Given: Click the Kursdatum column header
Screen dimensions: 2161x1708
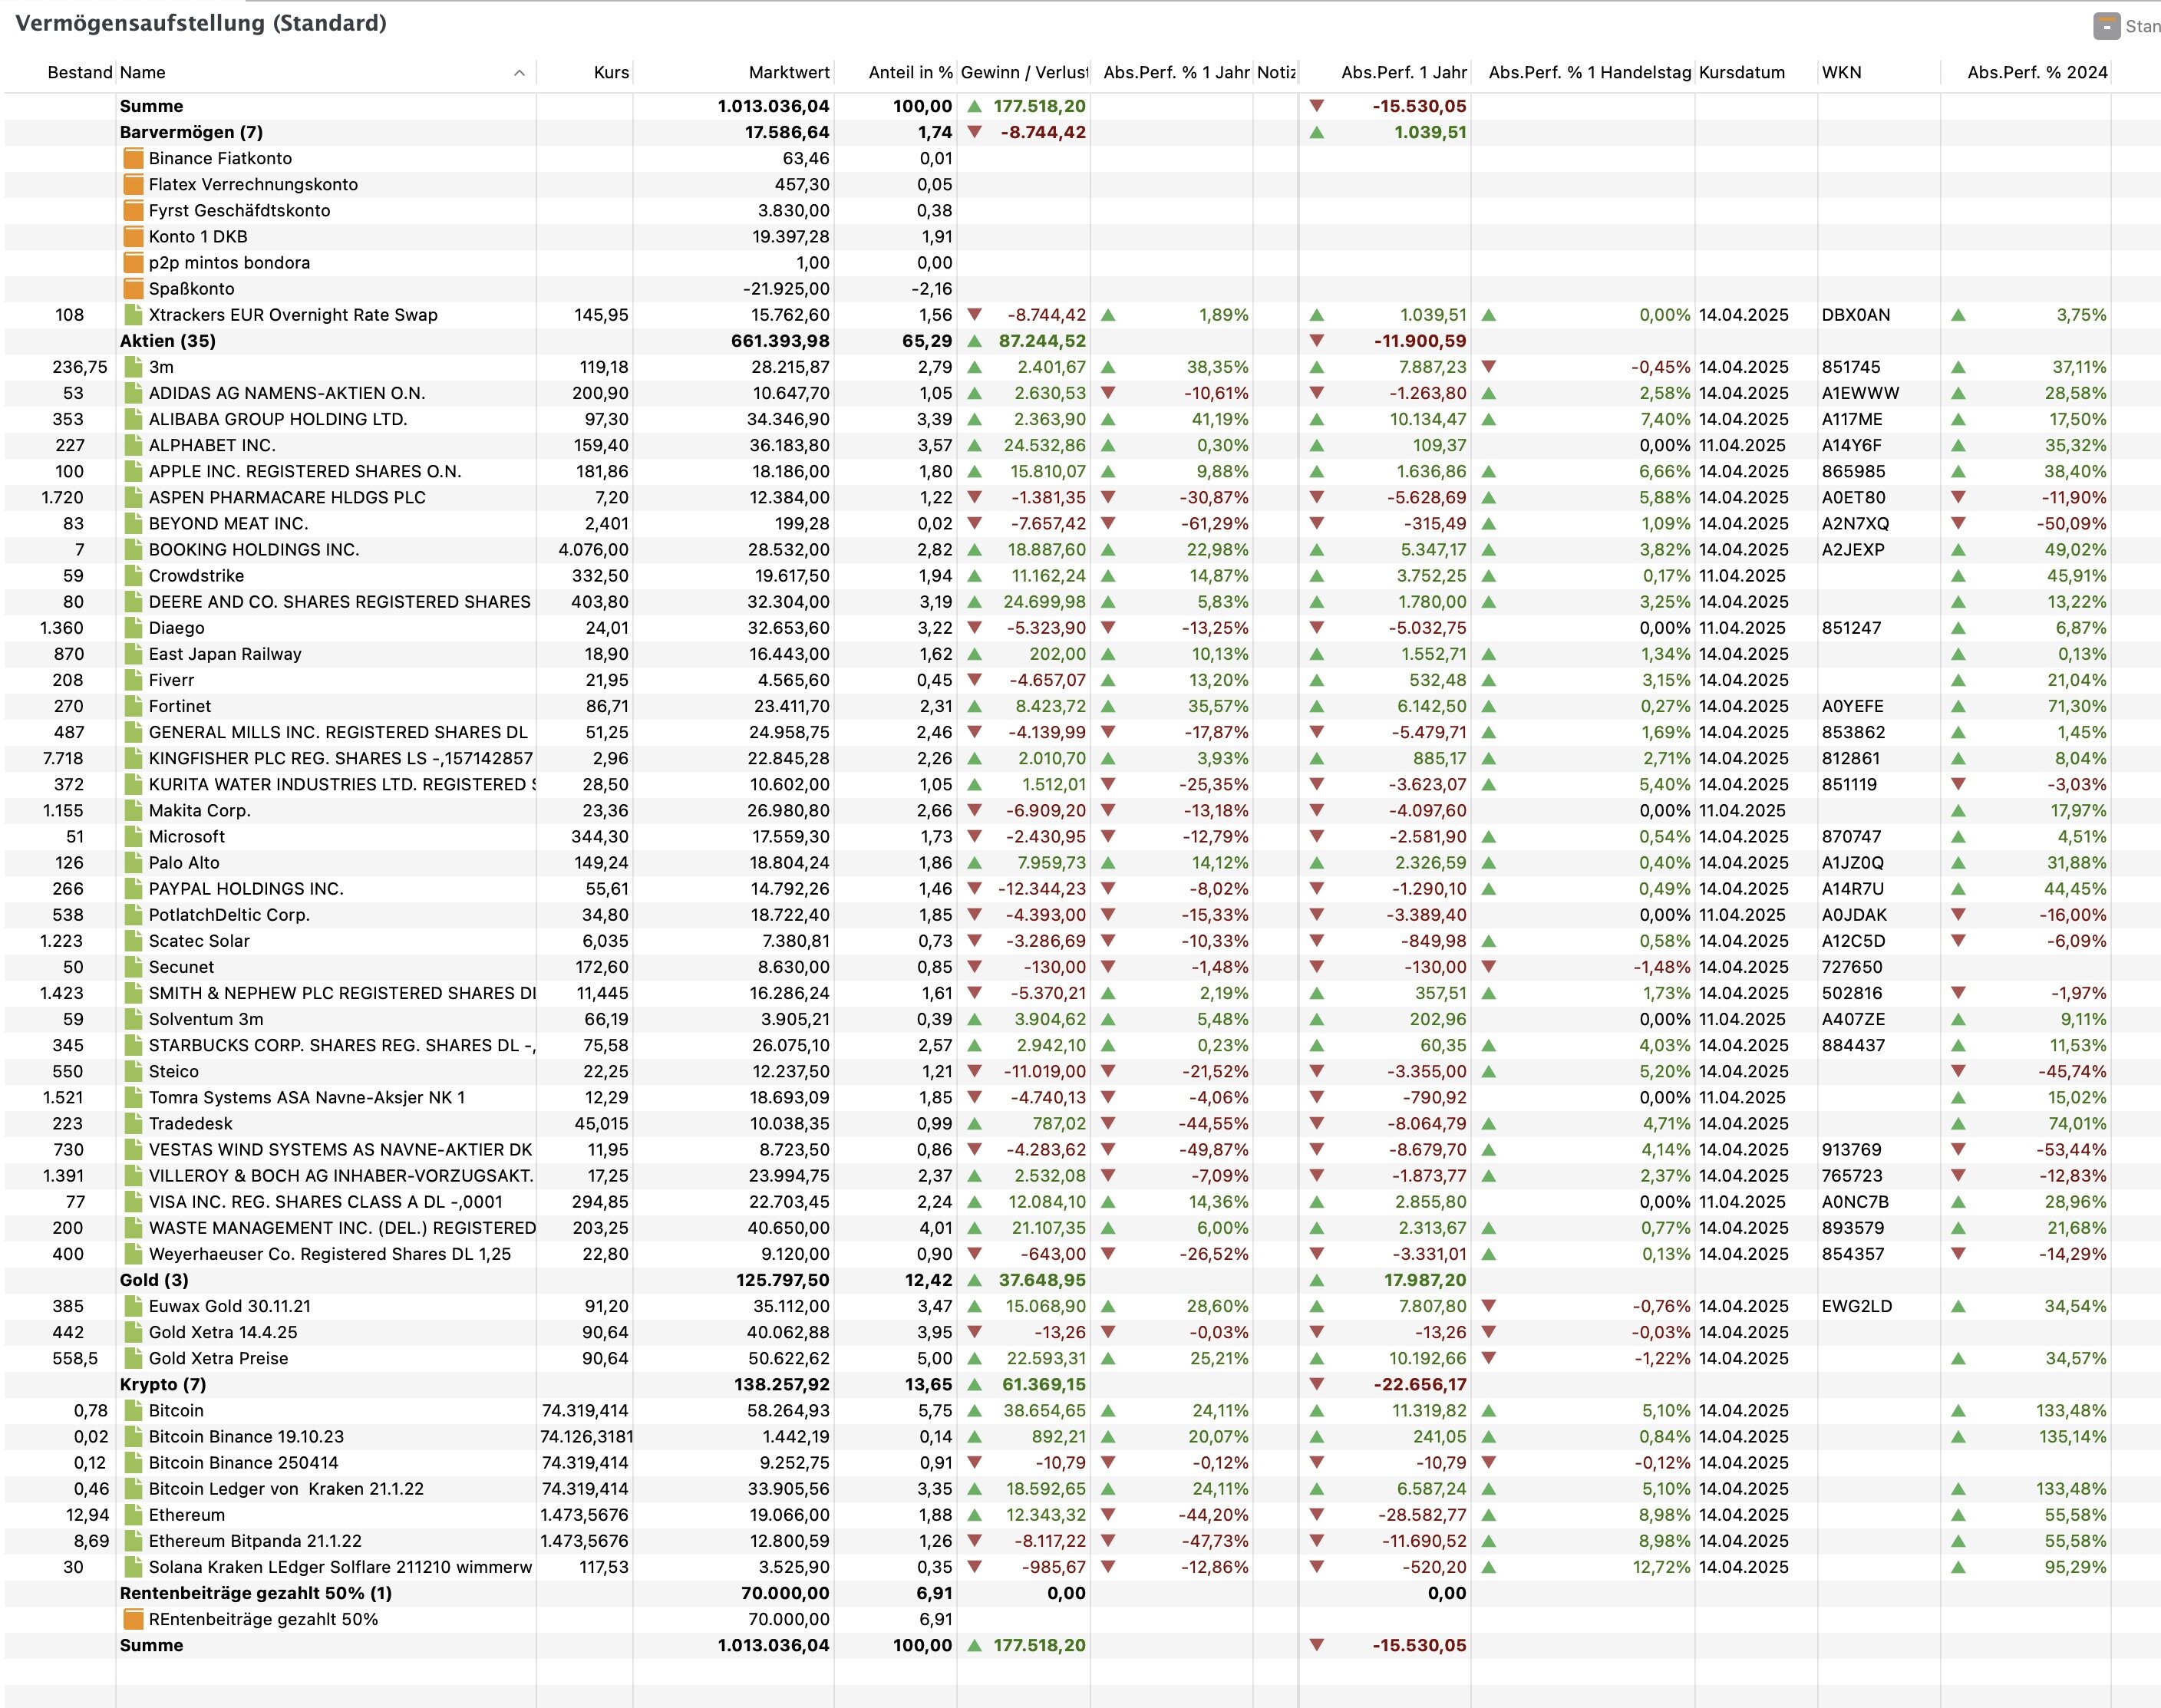Looking at the screenshot, I should [x=1741, y=73].
